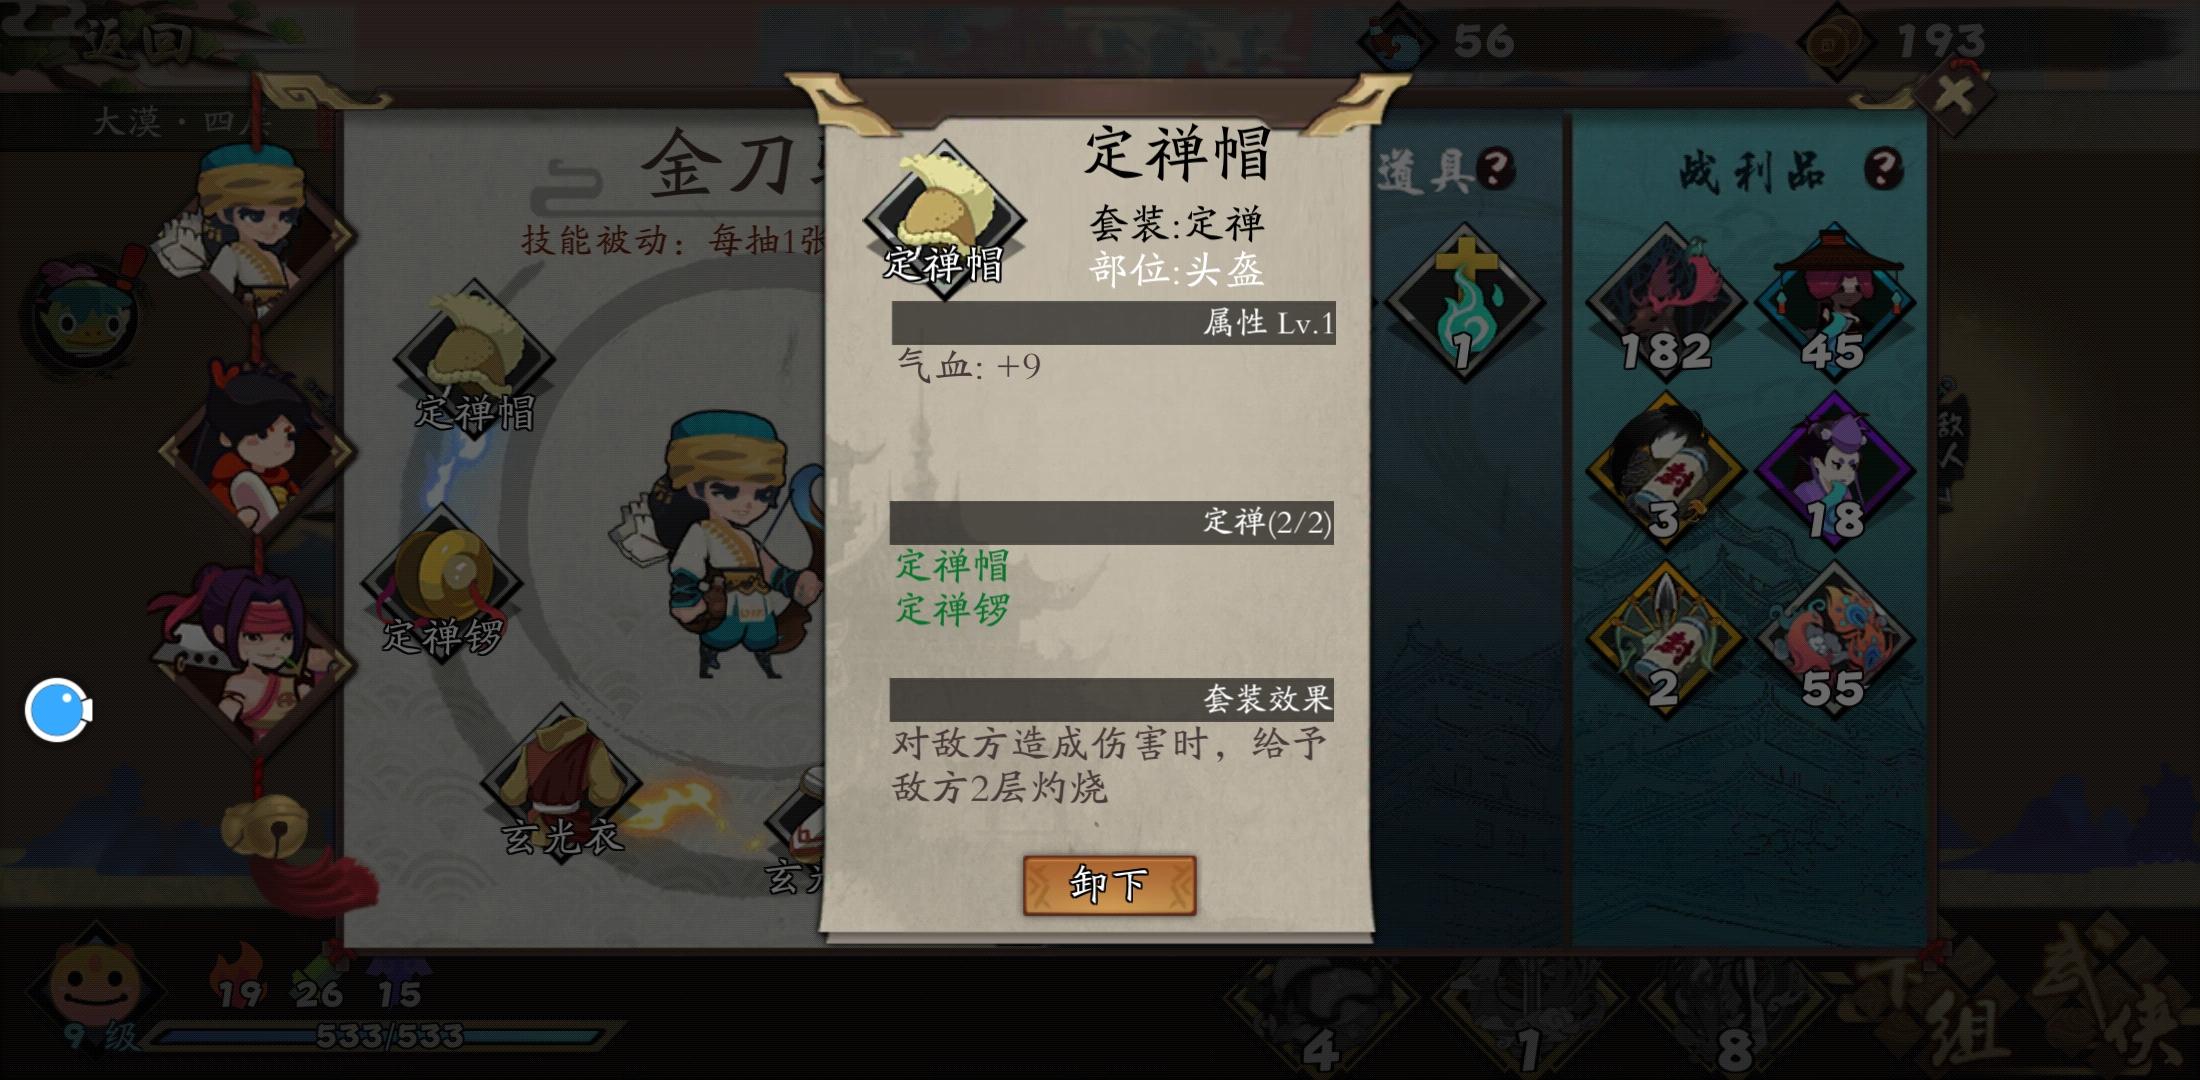The image size is (2200, 1080).
Task: Select the sealed scroll loot with count 2
Action: pyautogui.click(x=1665, y=640)
